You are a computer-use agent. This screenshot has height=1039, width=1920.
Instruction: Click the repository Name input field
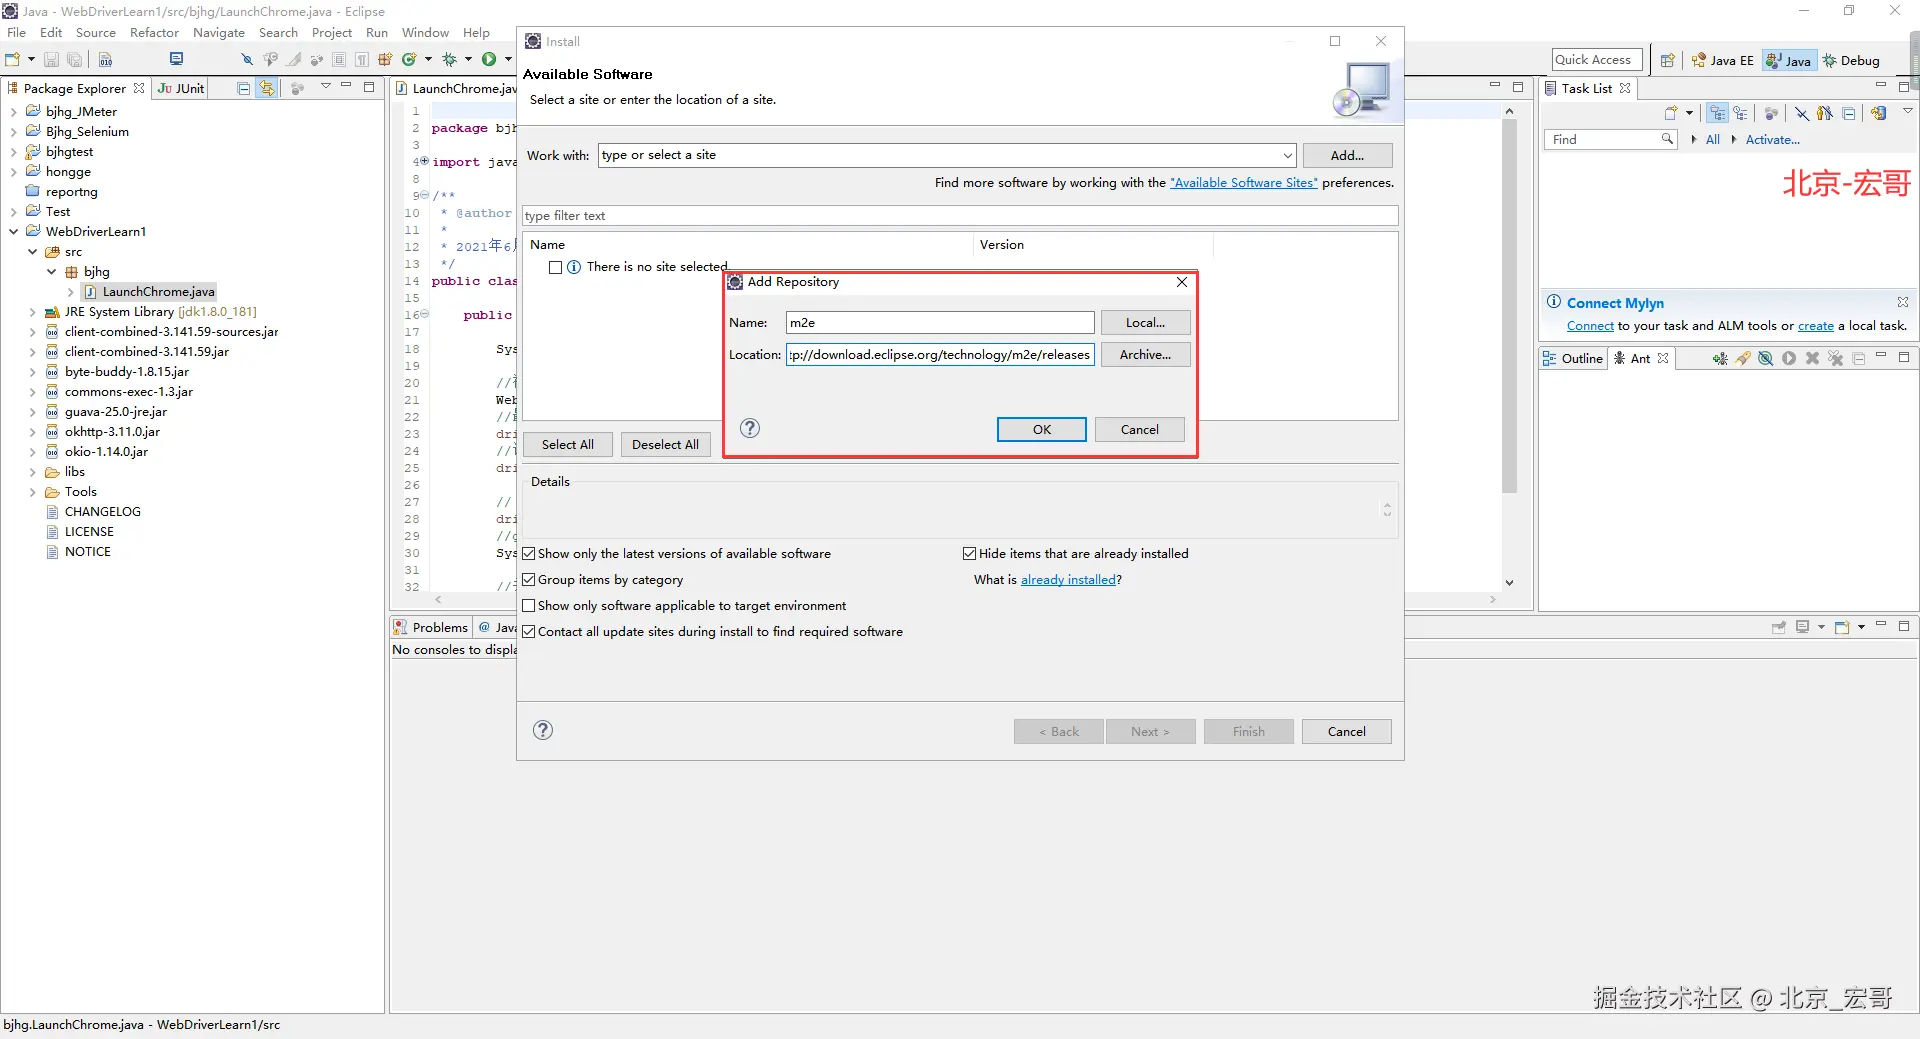940,322
